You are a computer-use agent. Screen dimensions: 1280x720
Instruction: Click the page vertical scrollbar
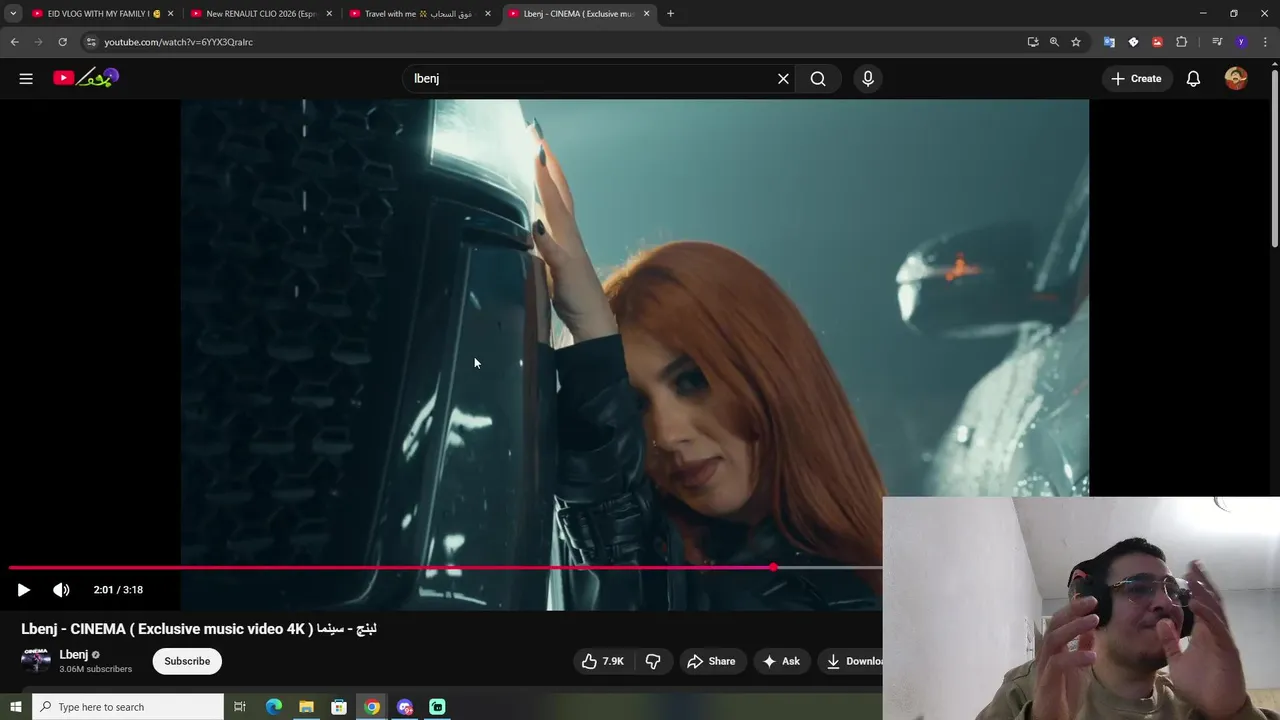1274,158
